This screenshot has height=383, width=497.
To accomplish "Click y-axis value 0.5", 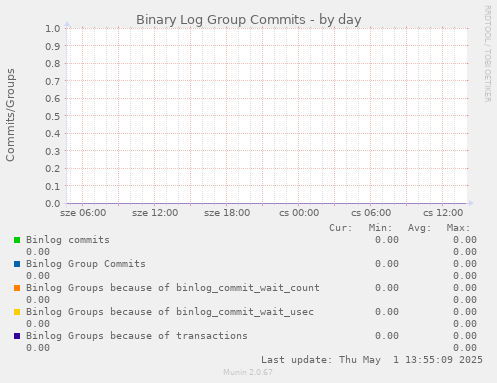I will pos(53,116).
